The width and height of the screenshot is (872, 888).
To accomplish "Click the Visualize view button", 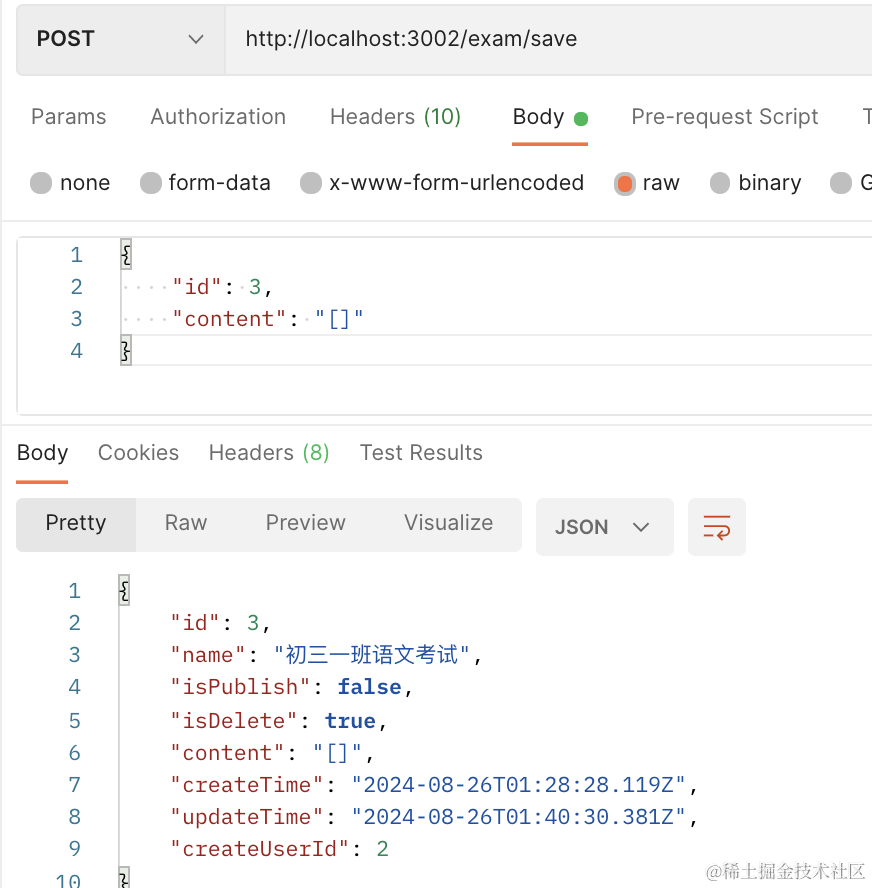I will point(448,523).
